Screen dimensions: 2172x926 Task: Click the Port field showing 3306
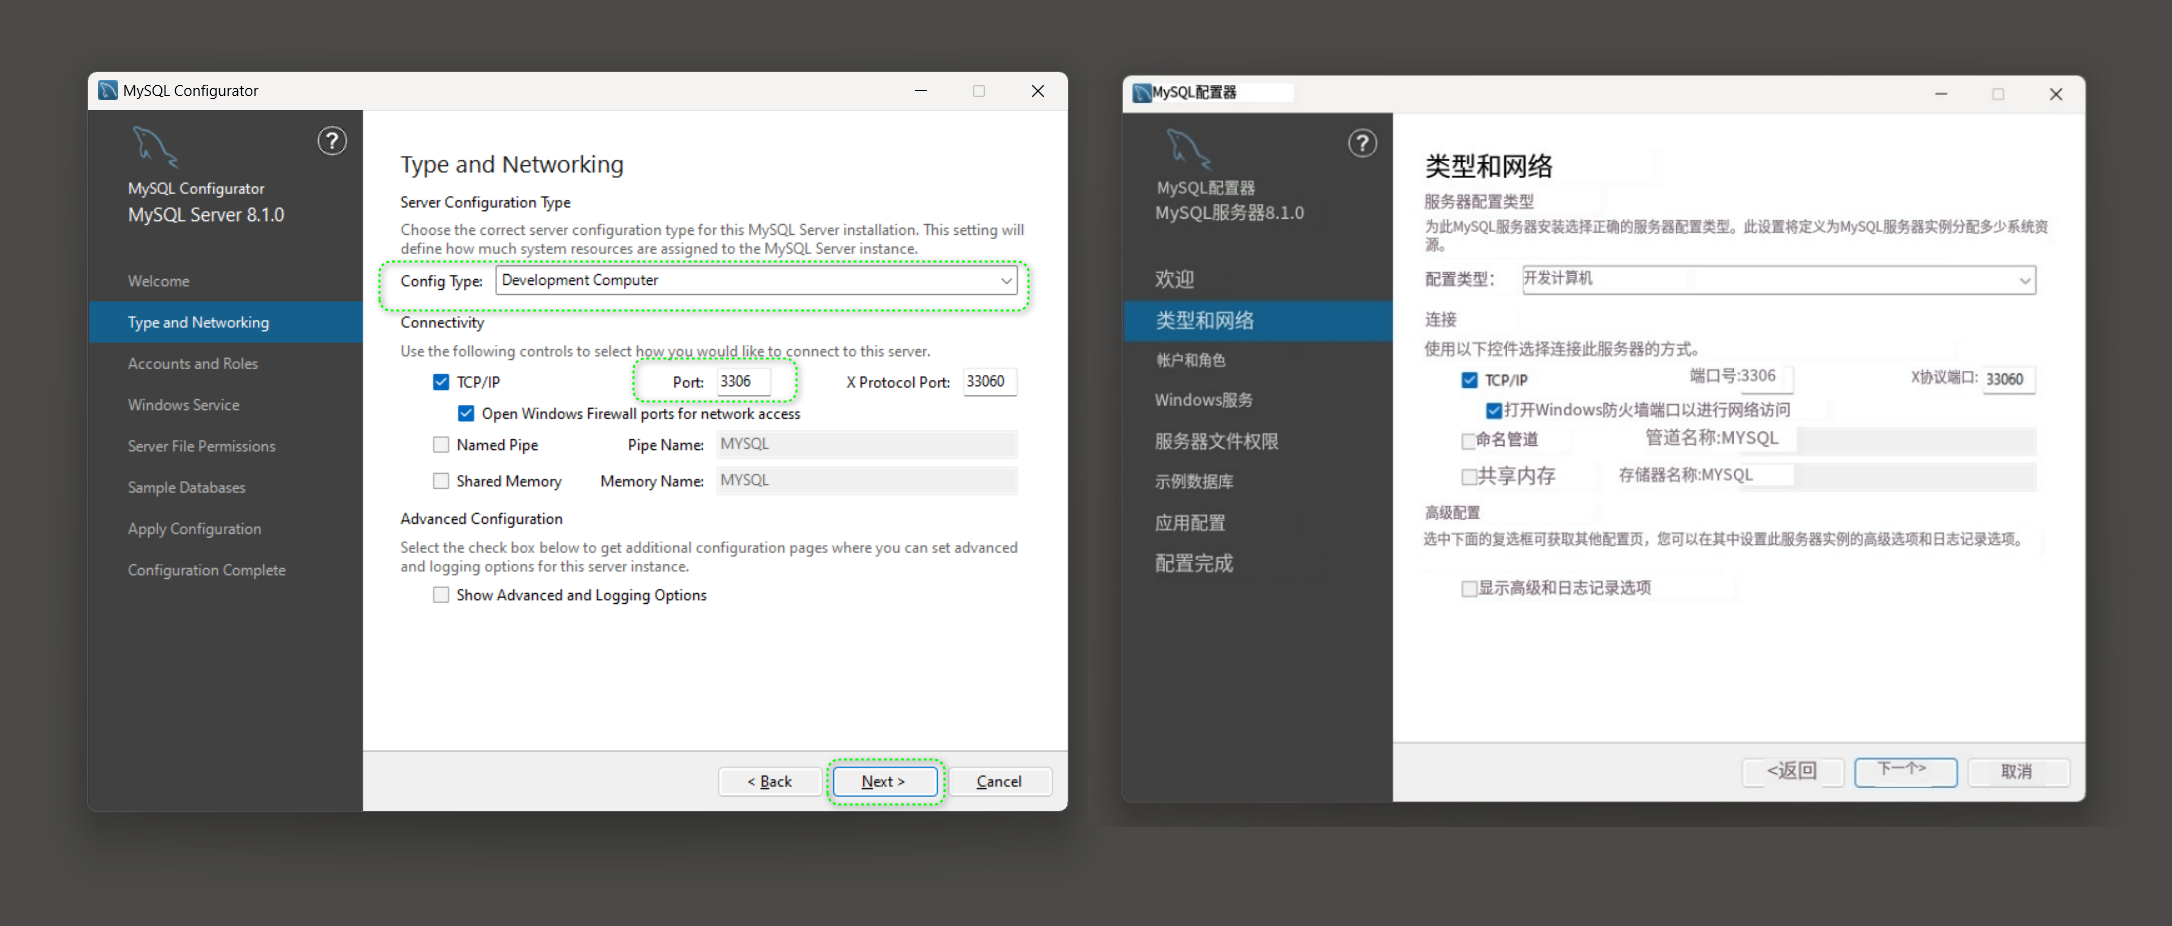click(x=743, y=381)
